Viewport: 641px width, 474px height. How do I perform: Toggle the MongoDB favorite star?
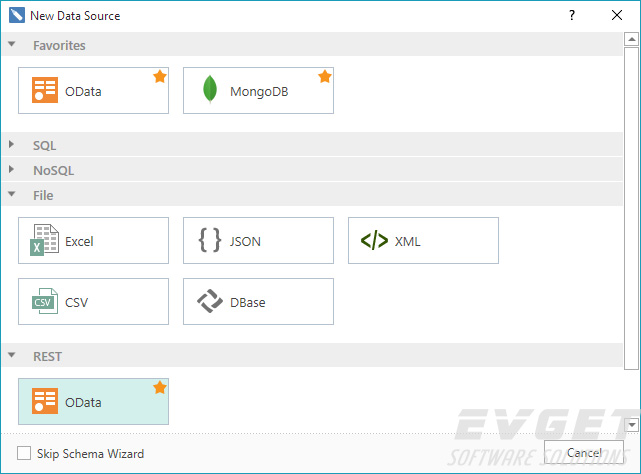coord(325,76)
